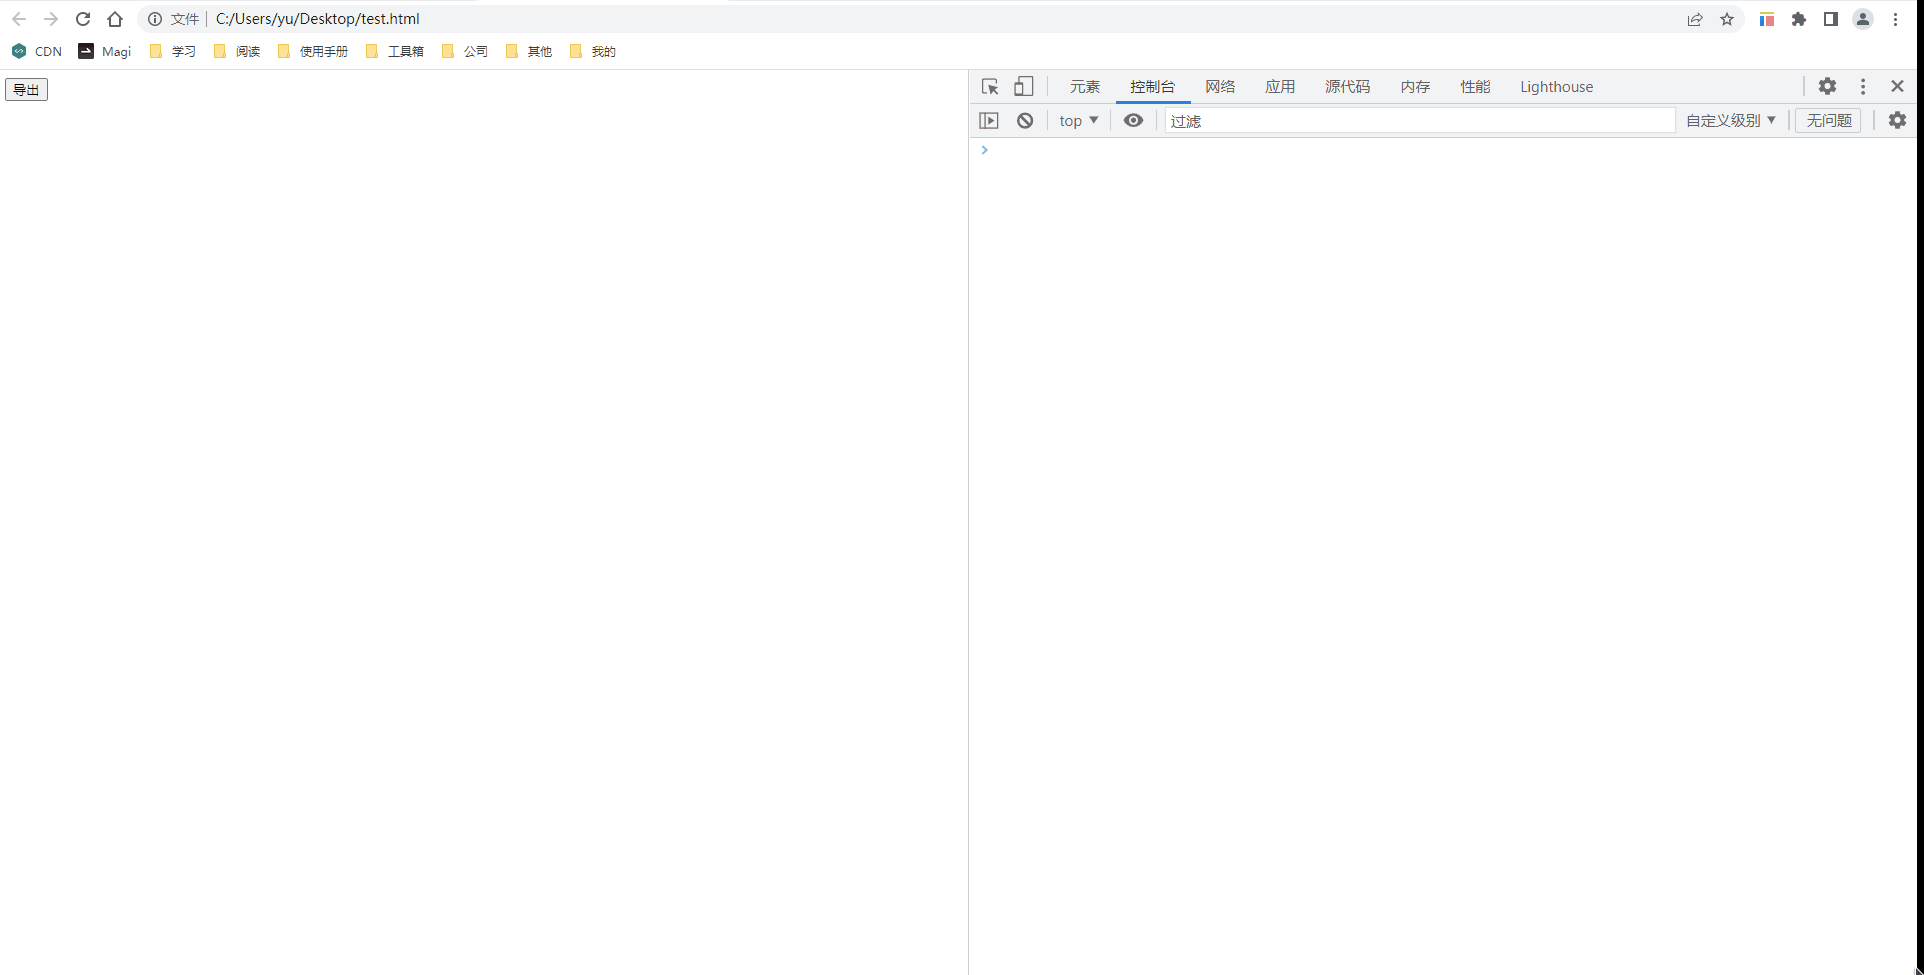Screen dimensions: 1924x975
Task: Switch to the 应用 tab
Action: pyautogui.click(x=1280, y=87)
